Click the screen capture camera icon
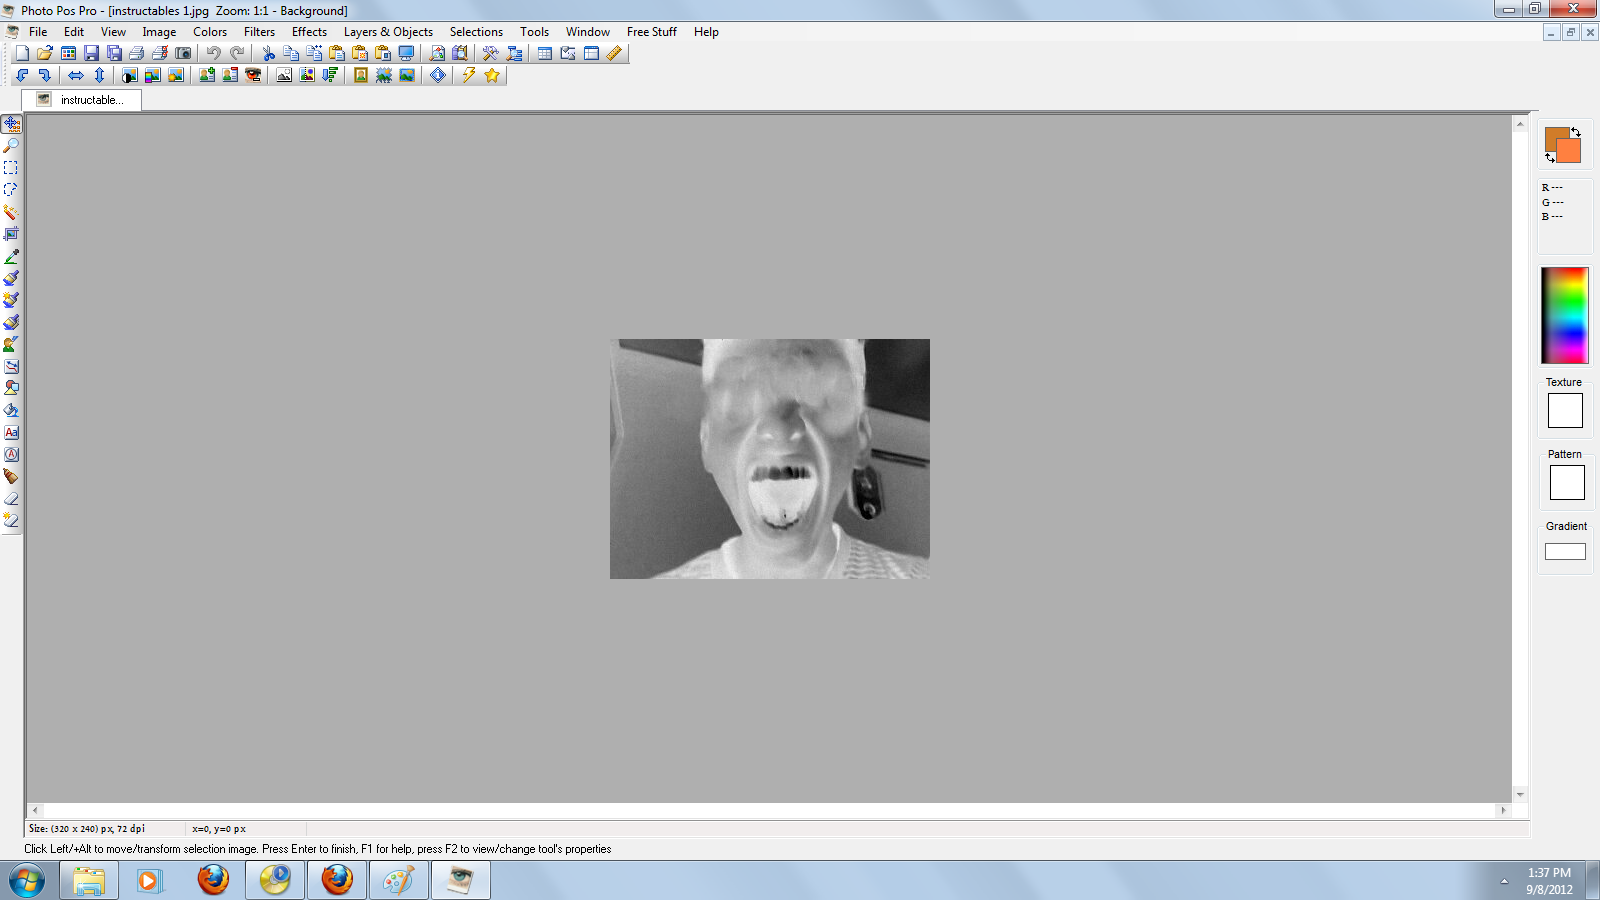The image size is (1600, 900). 183,53
